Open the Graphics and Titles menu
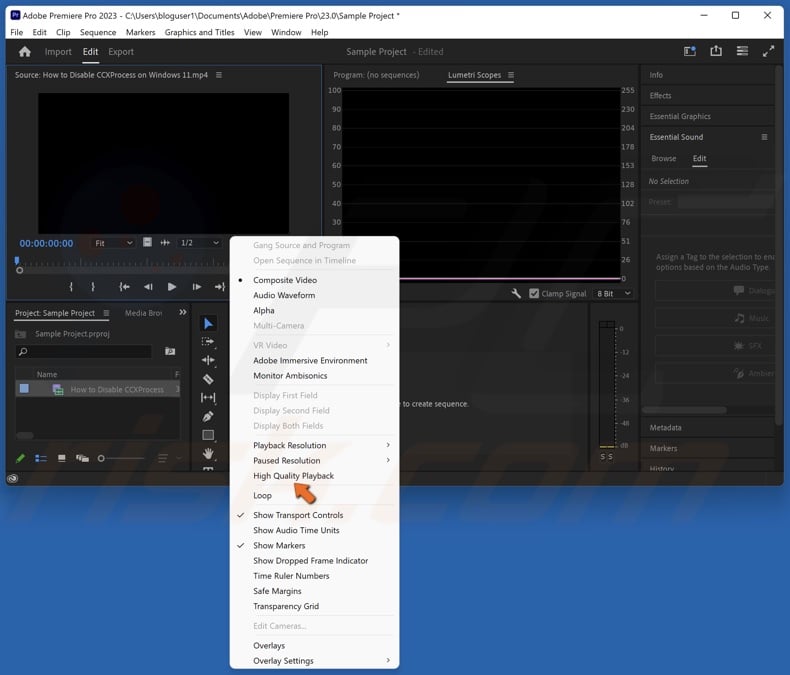 [200, 32]
